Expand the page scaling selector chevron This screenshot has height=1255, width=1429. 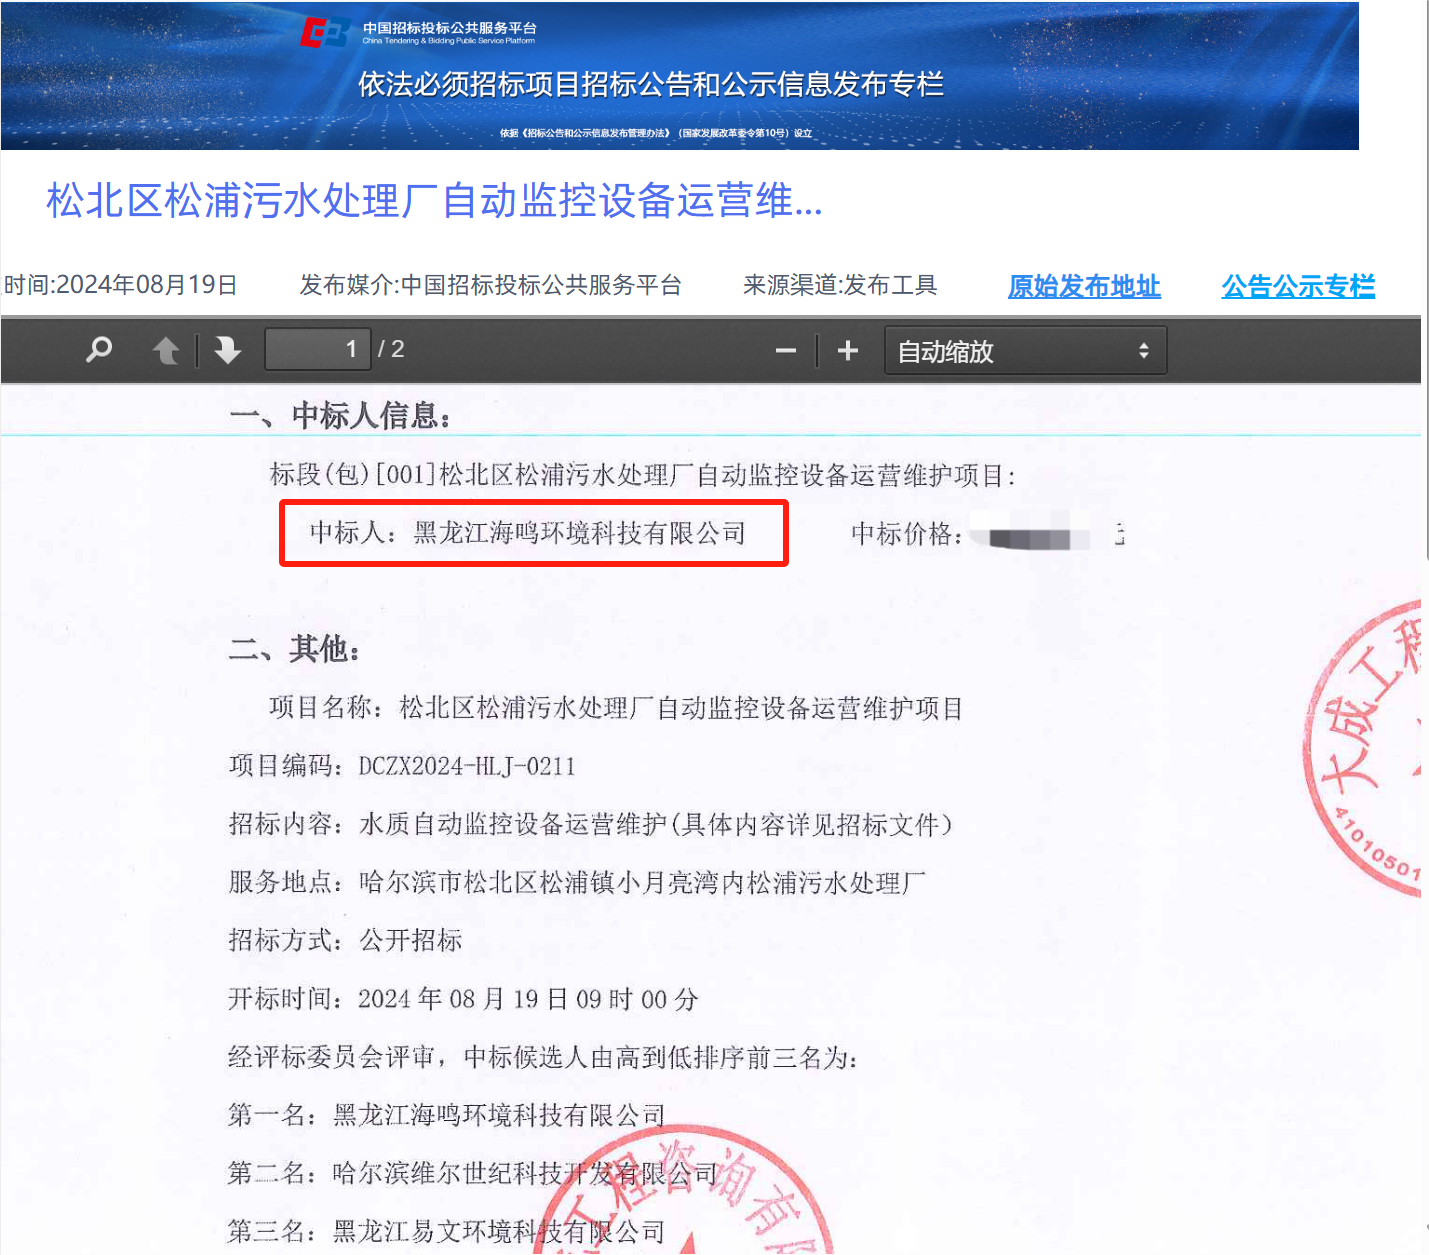coord(1143,349)
